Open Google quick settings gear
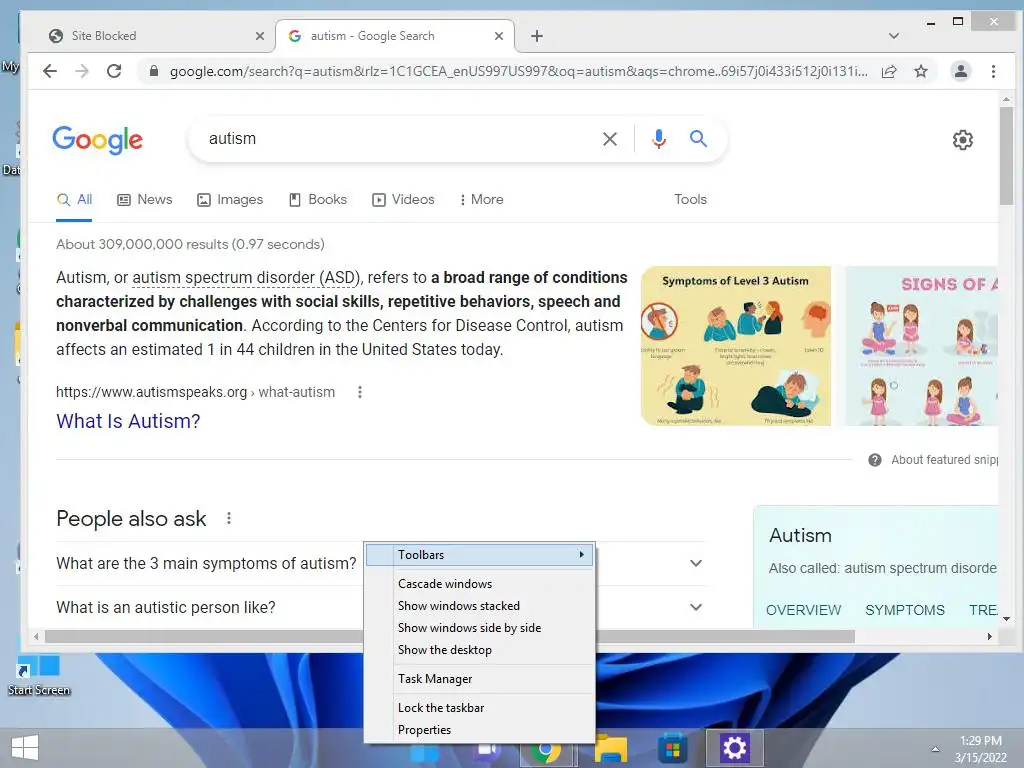The image size is (1024, 768). [963, 140]
